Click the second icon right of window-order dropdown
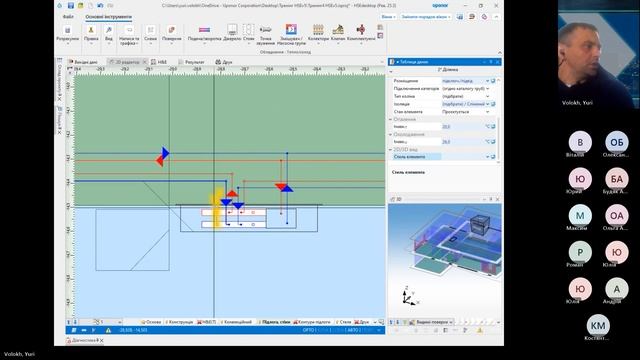Screen dimensions: 640x360 (x=472, y=17)
